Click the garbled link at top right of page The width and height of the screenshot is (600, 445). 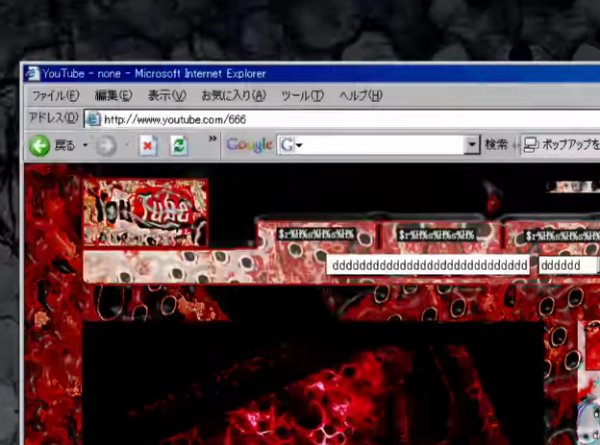[573, 186]
